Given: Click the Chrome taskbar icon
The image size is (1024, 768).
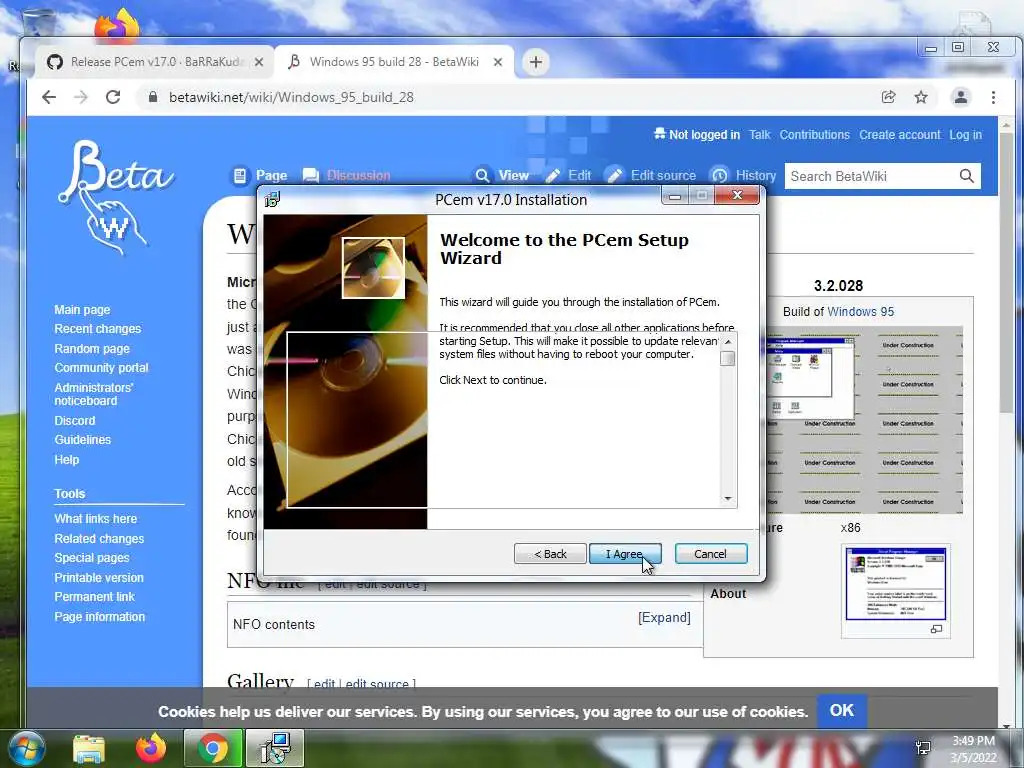Looking at the screenshot, I should [213, 748].
